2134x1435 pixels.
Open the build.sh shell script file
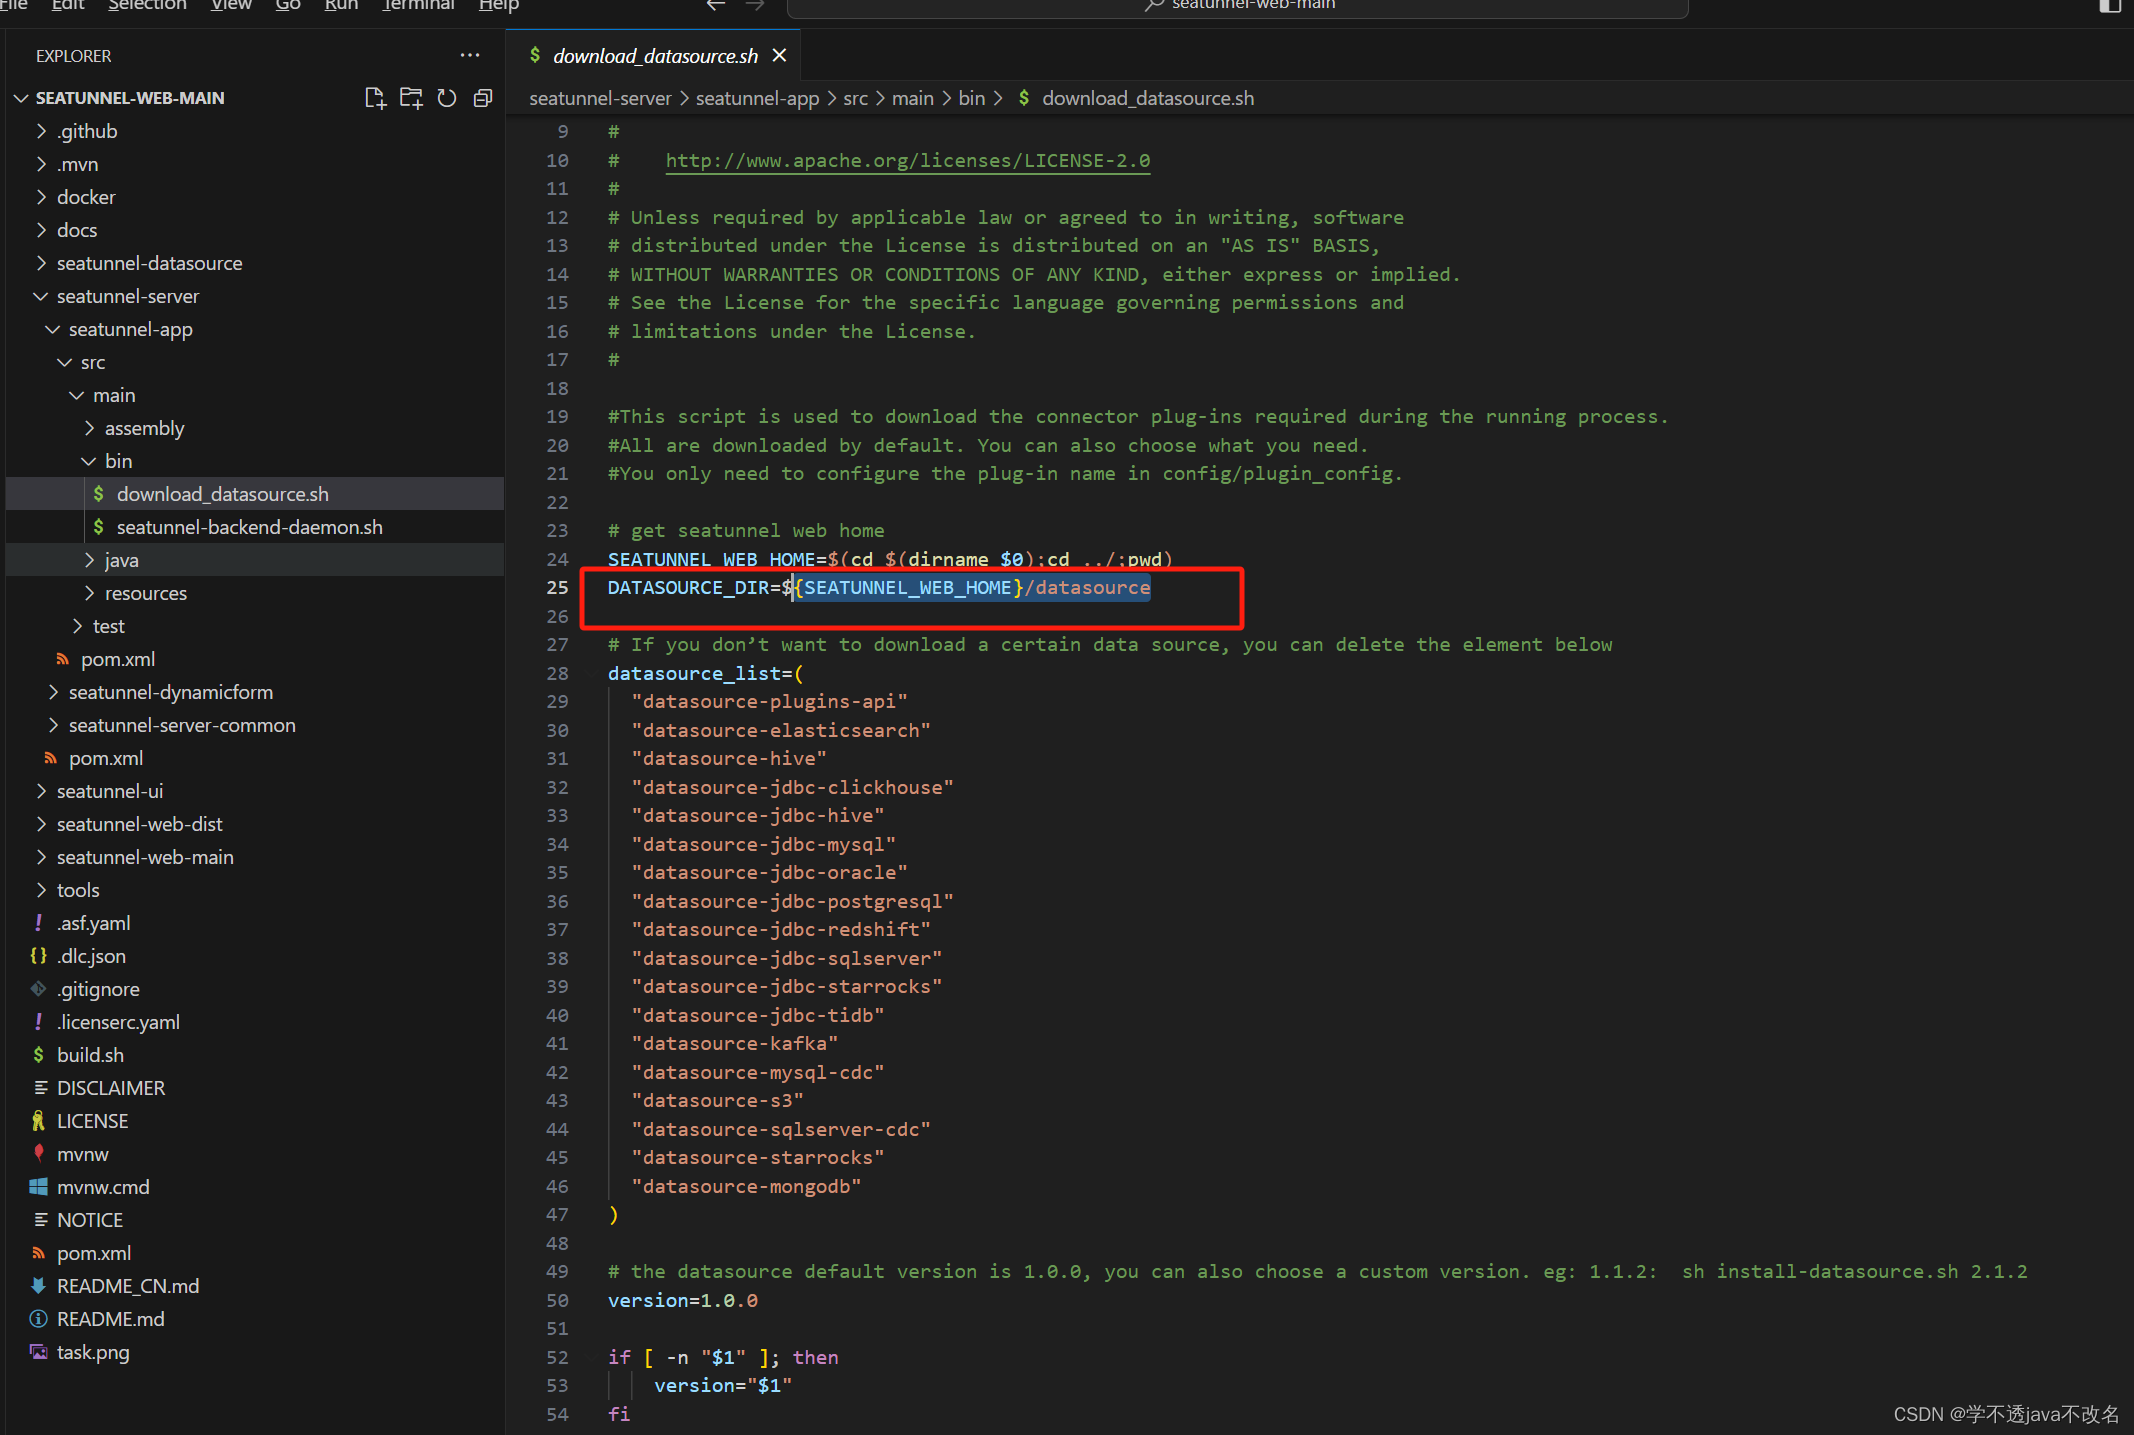coord(90,1055)
